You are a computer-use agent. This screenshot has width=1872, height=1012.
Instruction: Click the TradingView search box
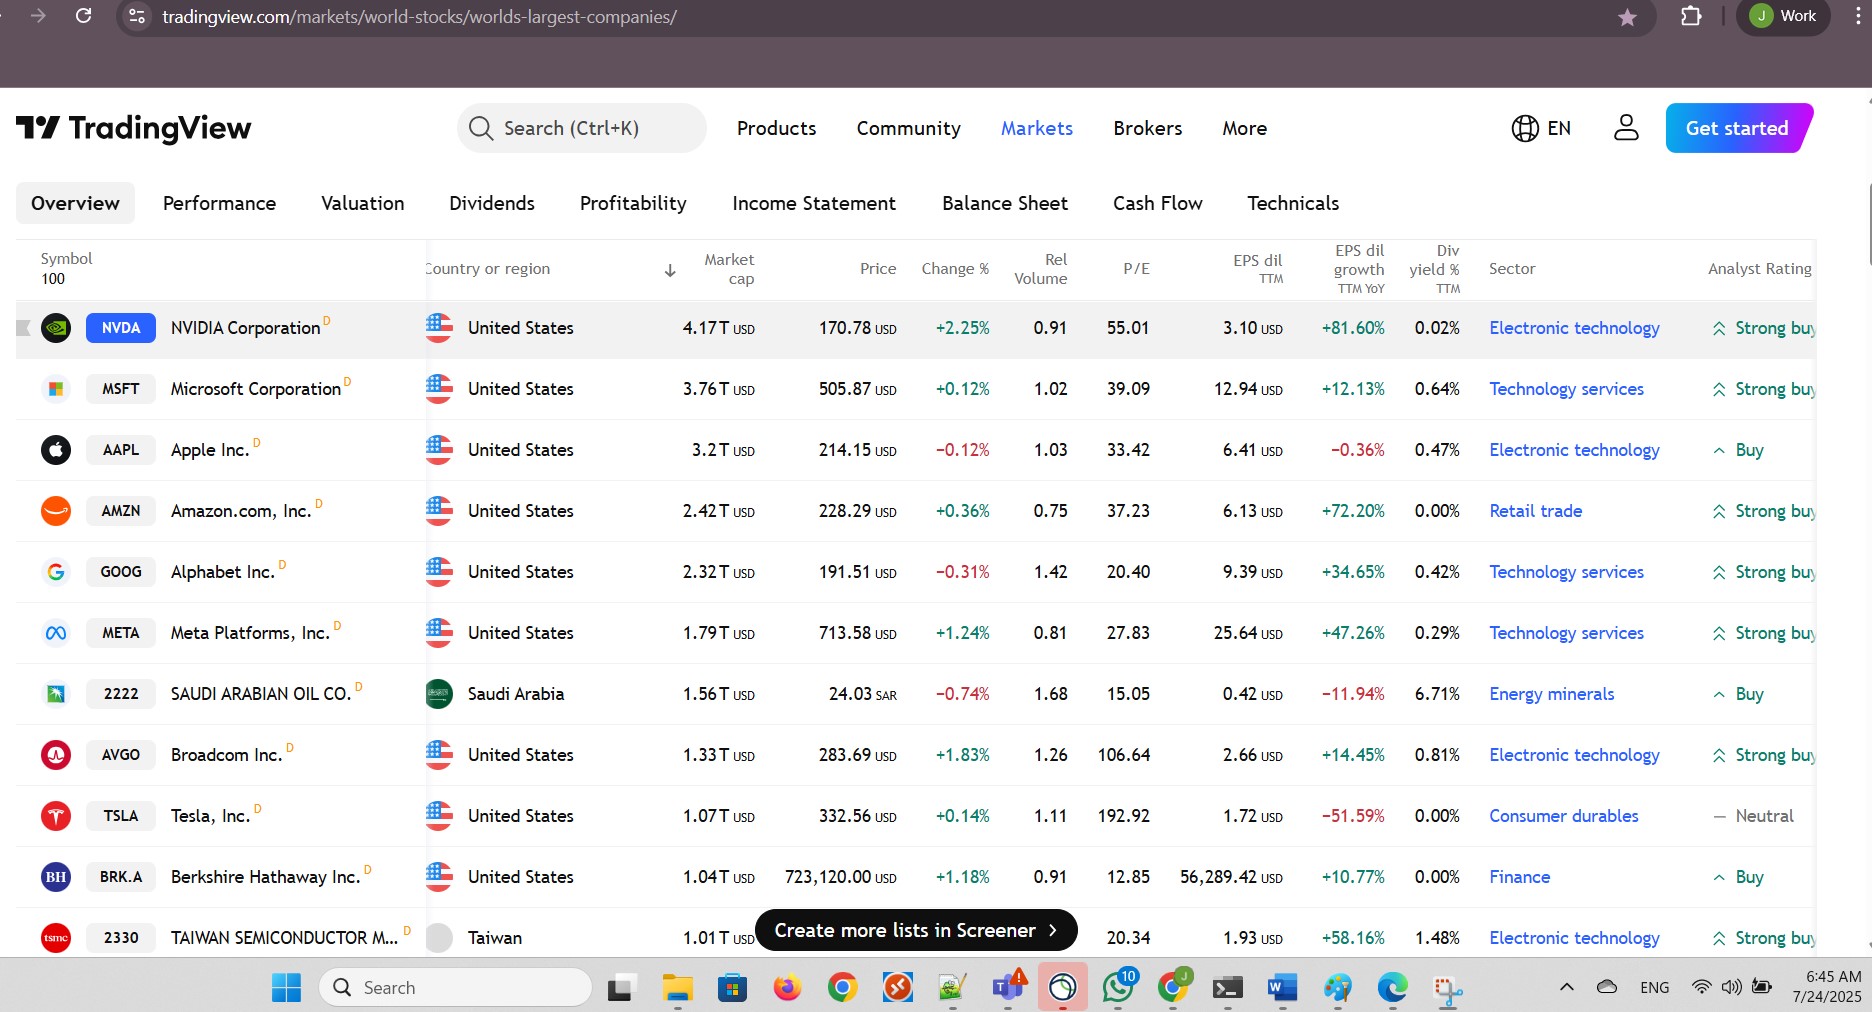tap(581, 128)
